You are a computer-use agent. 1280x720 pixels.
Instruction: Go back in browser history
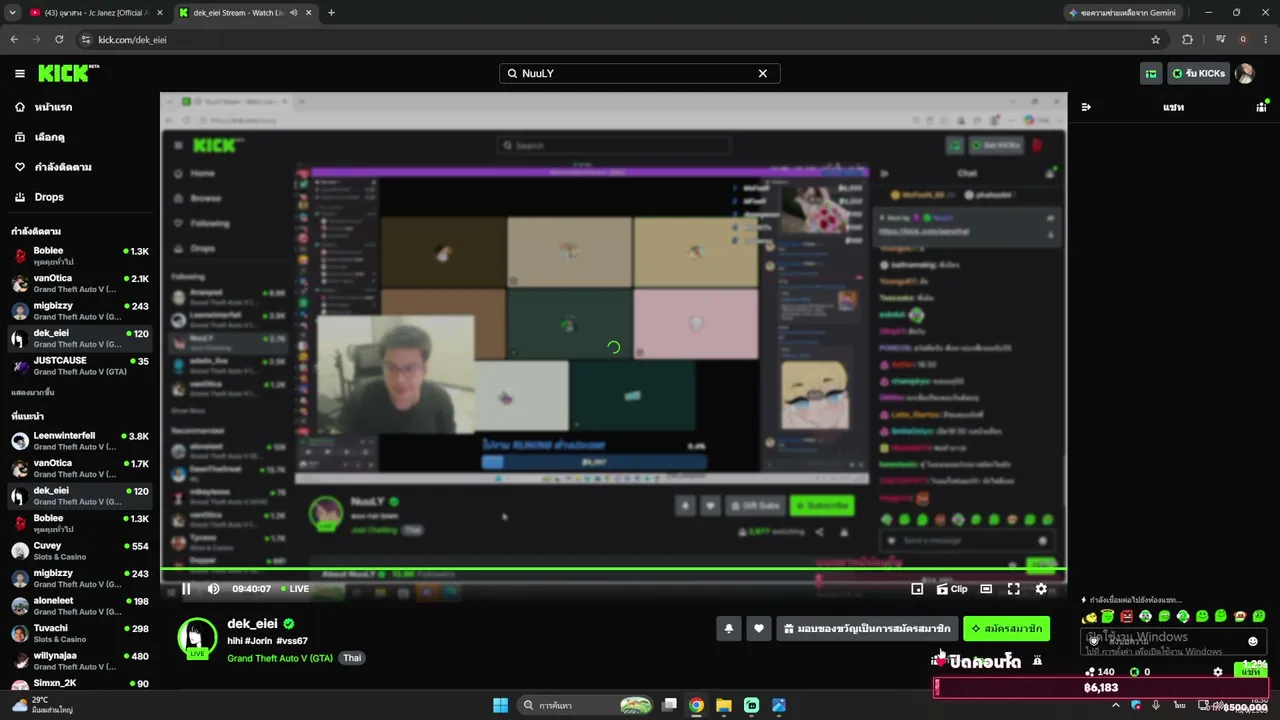tap(13, 39)
